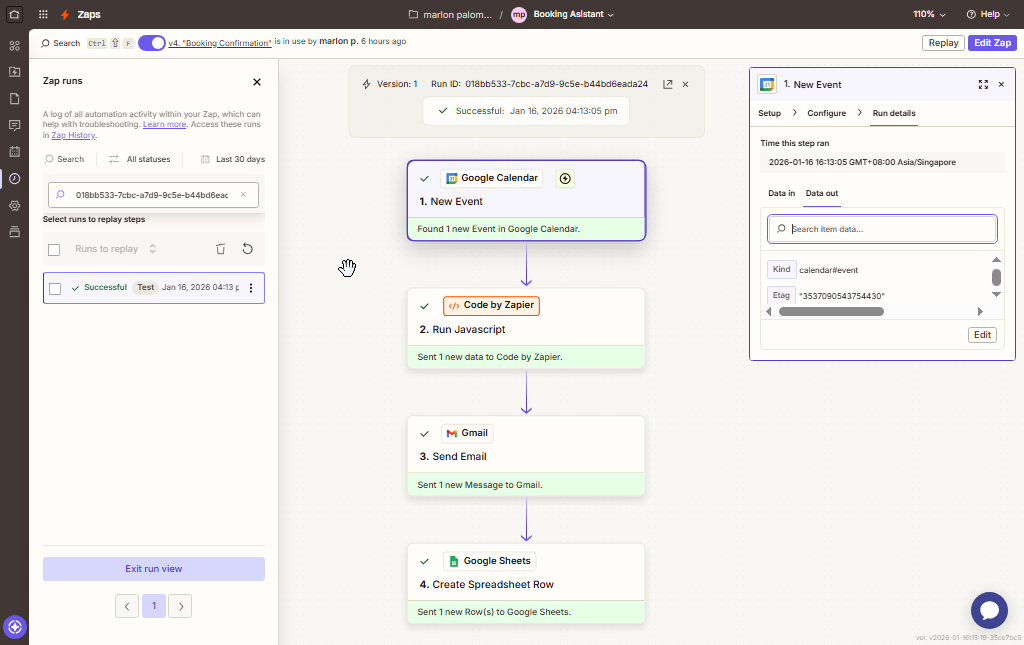Screen dimensions: 1024x645
Task: Switch to the Data in tab
Action: tap(781, 193)
